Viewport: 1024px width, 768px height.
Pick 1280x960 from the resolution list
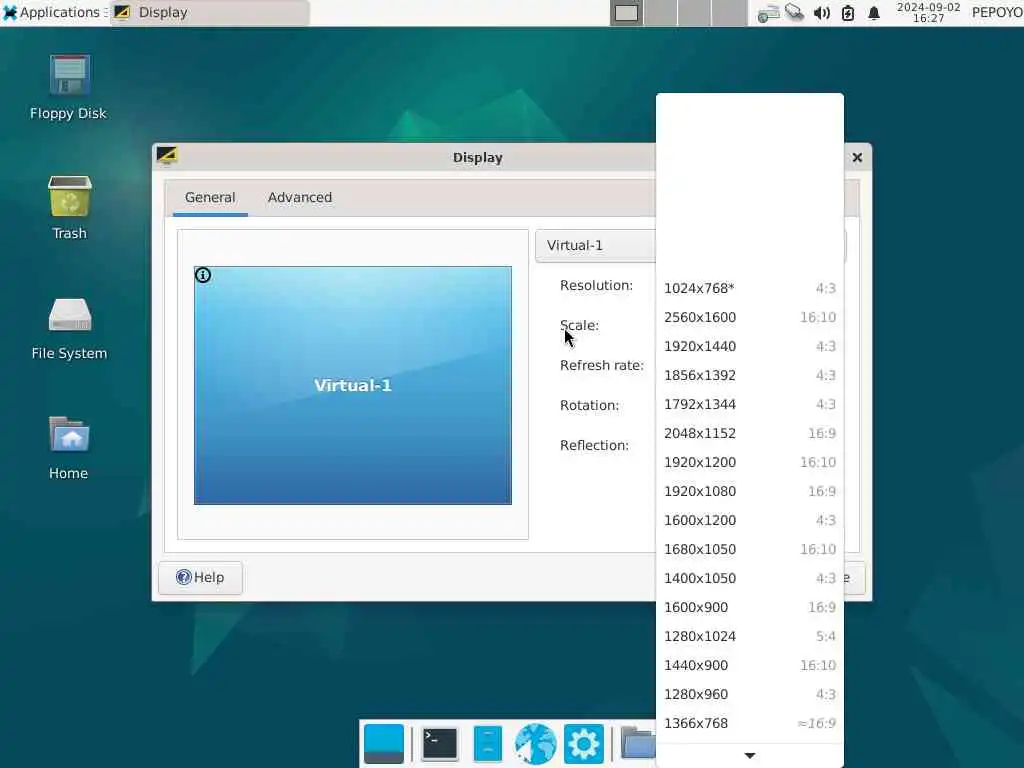click(750, 694)
